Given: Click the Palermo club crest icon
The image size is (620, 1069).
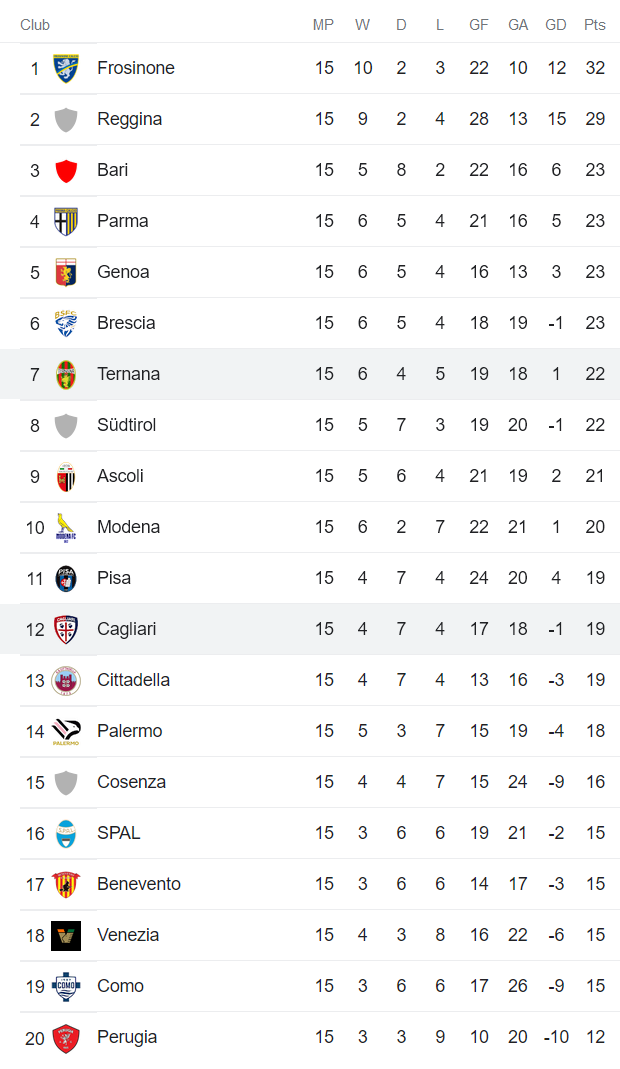Looking at the screenshot, I should click(x=66, y=731).
